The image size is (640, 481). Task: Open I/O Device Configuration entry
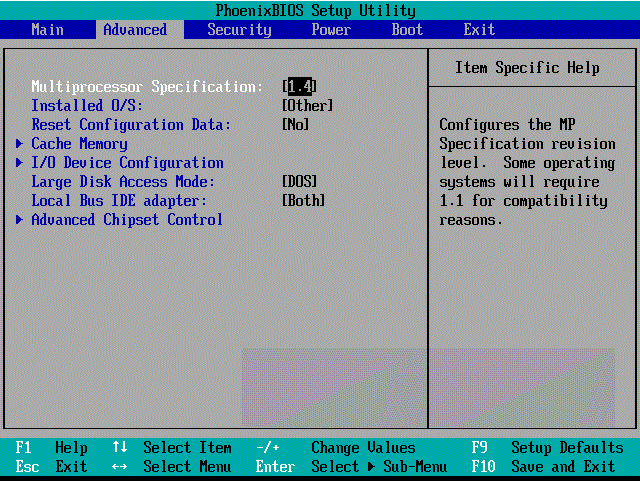127,163
